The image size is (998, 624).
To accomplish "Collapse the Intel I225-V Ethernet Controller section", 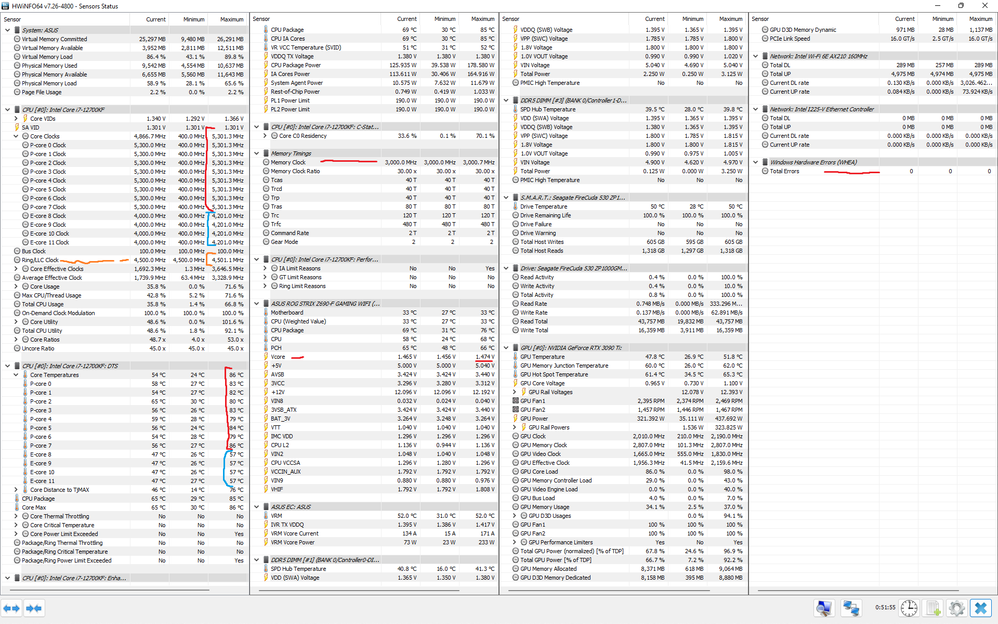I will pos(756,109).
